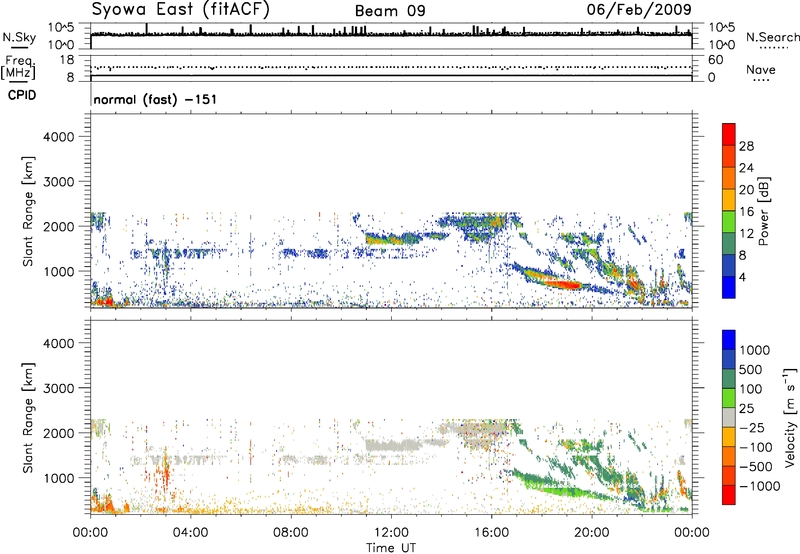Click the gray segment of the velocity colorbar
The image size is (800, 554).
(729, 417)
